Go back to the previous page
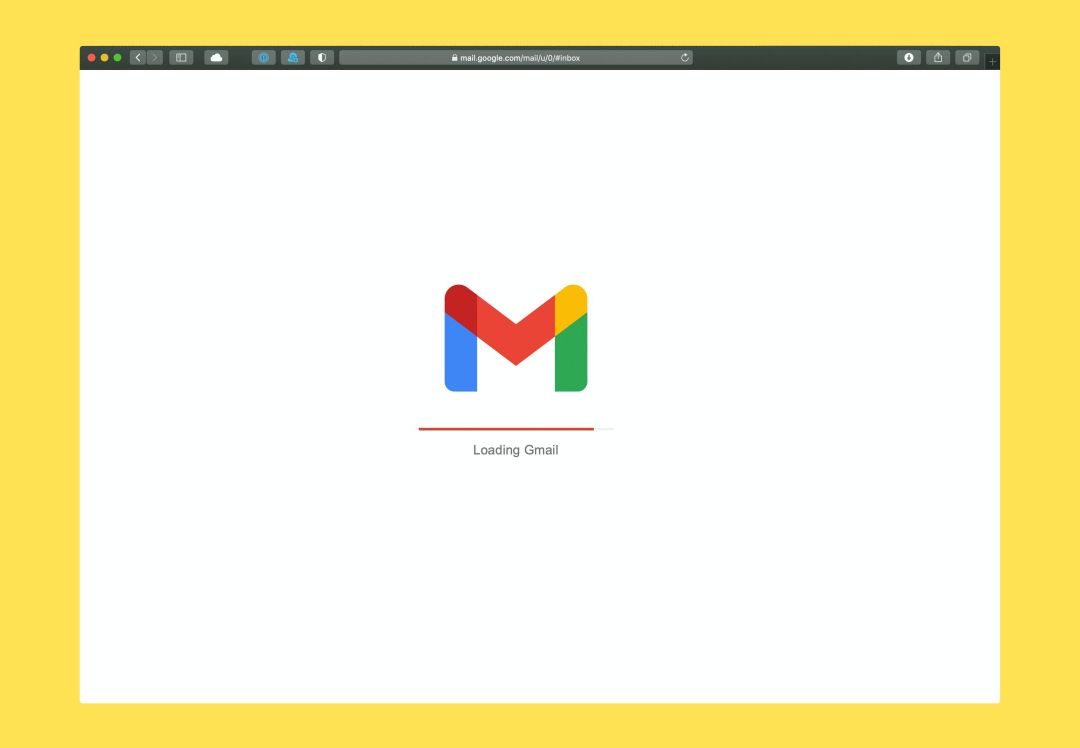 click(138, 58)
